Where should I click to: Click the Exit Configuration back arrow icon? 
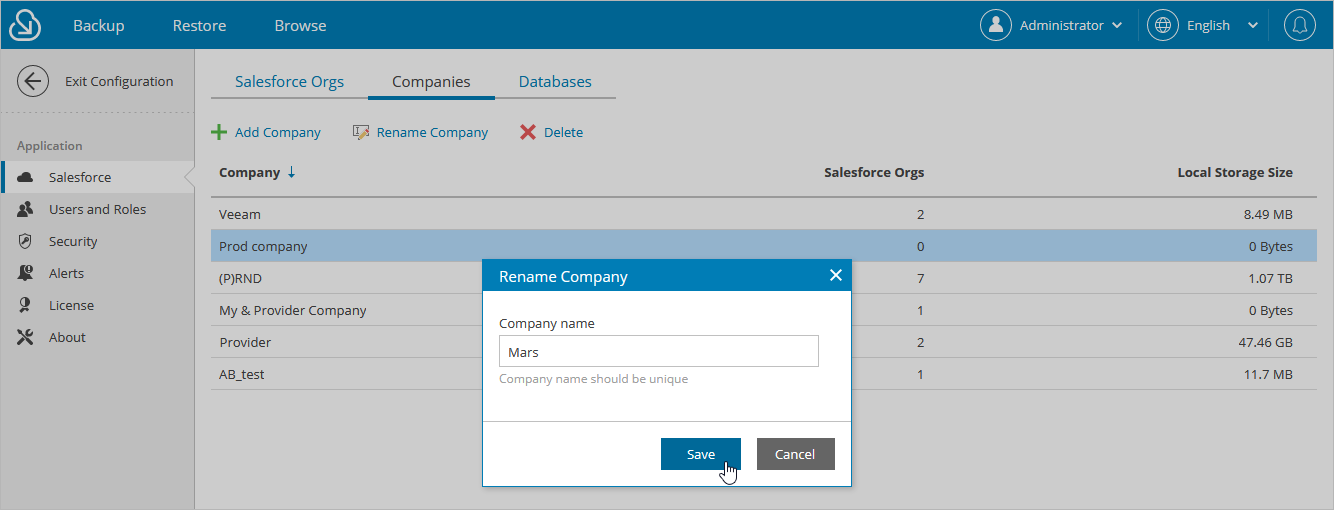[33, 82]
